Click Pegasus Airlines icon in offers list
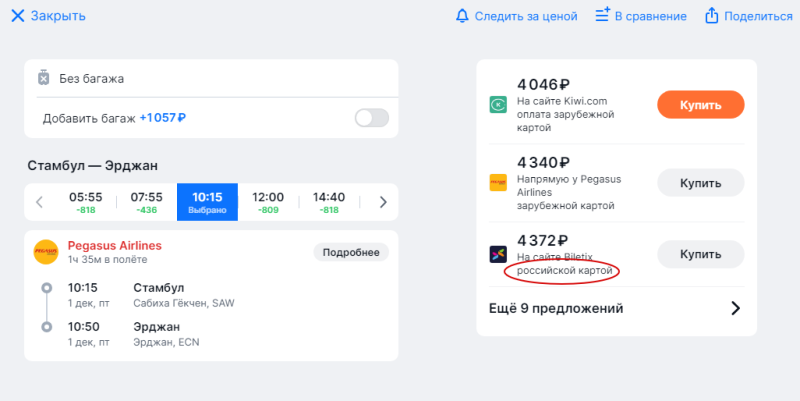The height and width of the screenshot is (401, 800). point(497,183)
